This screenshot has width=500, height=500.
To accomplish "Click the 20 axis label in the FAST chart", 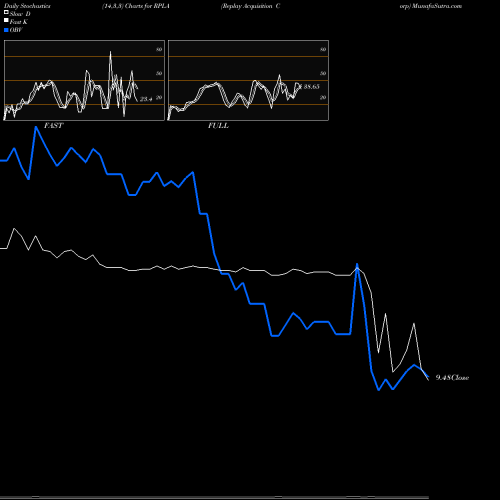I will (159, 97).
